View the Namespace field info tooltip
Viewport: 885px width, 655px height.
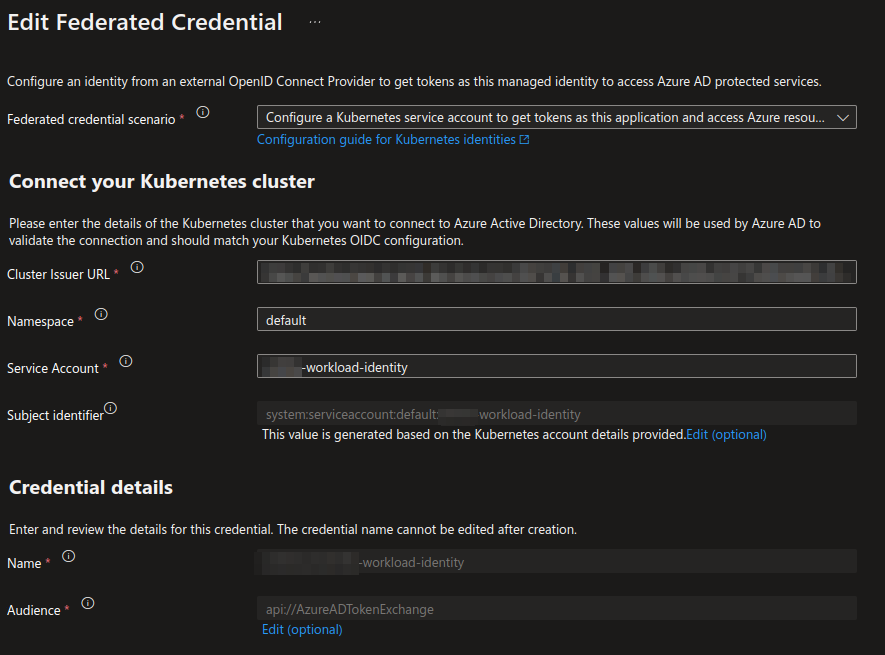pos(101,313)
